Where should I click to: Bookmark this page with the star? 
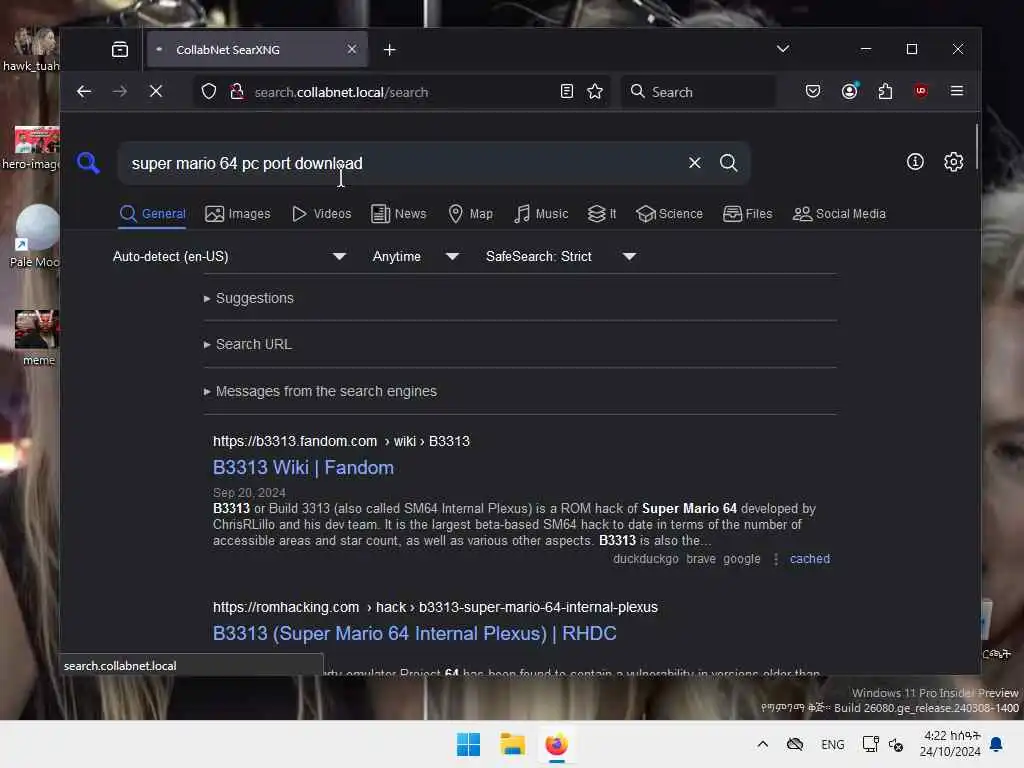click(x=594, y=91)
